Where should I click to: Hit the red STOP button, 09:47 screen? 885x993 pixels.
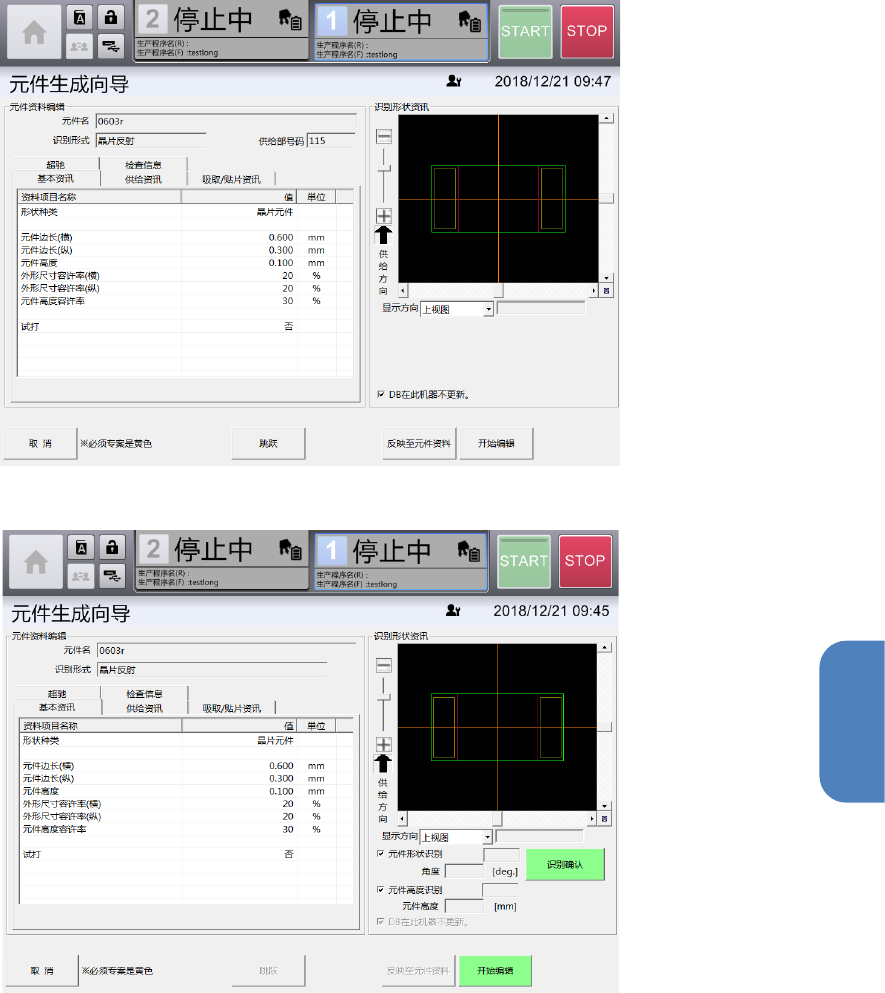[587, 32]
